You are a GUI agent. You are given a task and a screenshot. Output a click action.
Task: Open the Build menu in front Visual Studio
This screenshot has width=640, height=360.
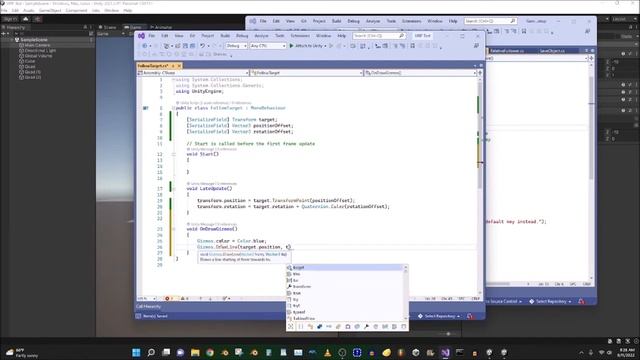225,36
